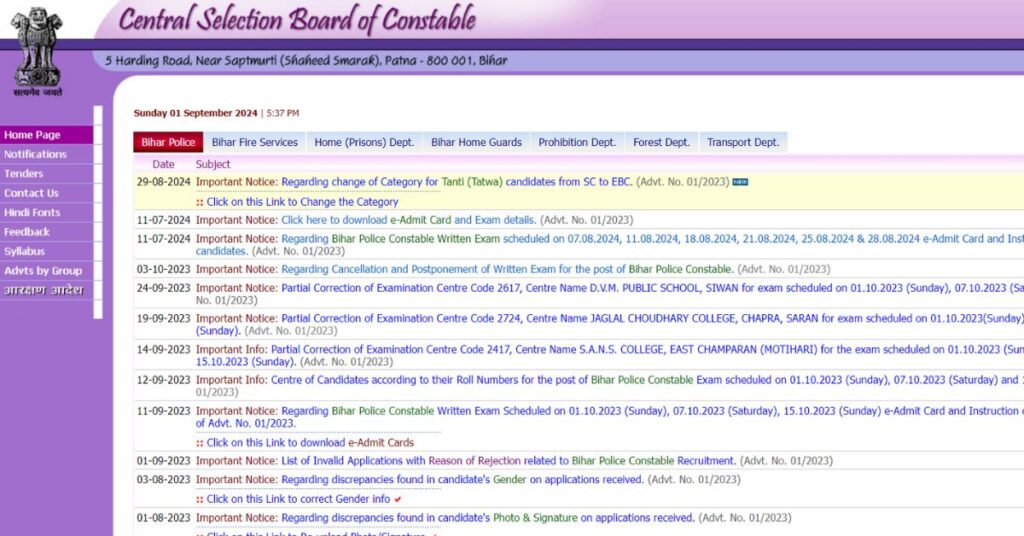Switch to the Home (Prisons) Dept. tab
The width and height of the screenshot is (1024, 536).
[x=364, y=142]
